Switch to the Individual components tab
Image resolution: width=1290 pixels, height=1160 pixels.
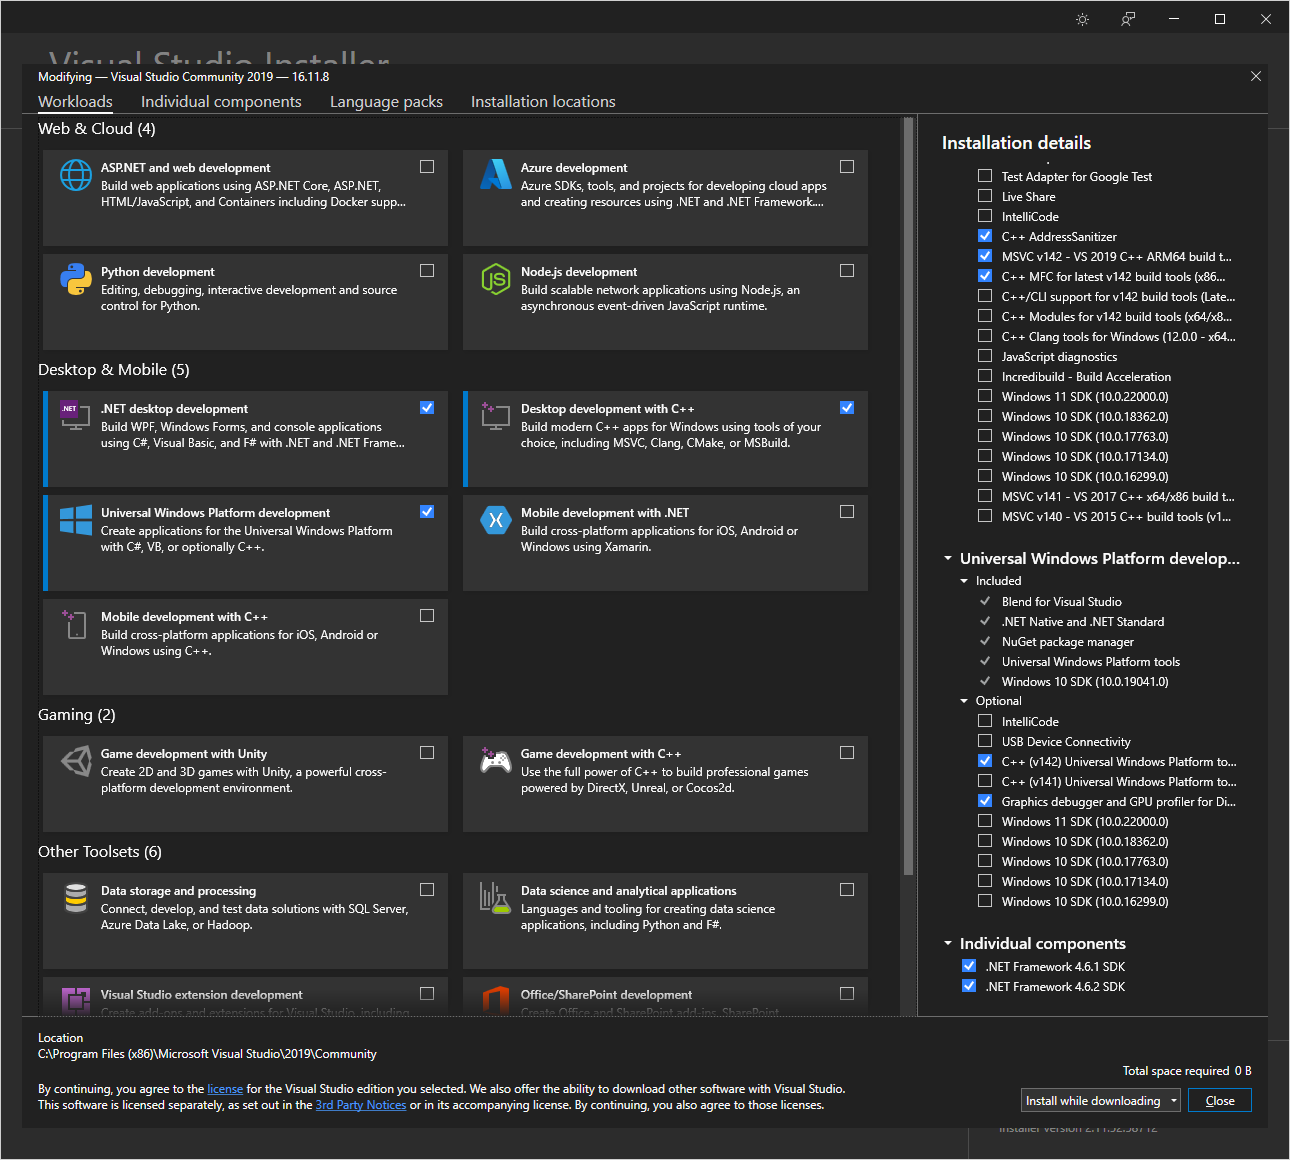[x=221, y=102]
